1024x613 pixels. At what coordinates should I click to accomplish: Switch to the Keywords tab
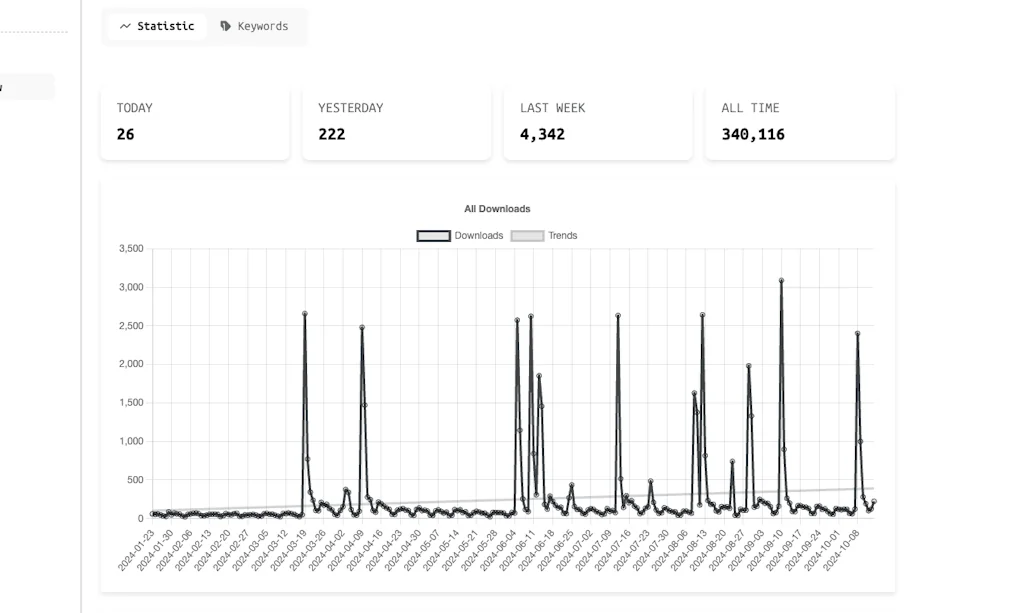click(x=256, y=26)
